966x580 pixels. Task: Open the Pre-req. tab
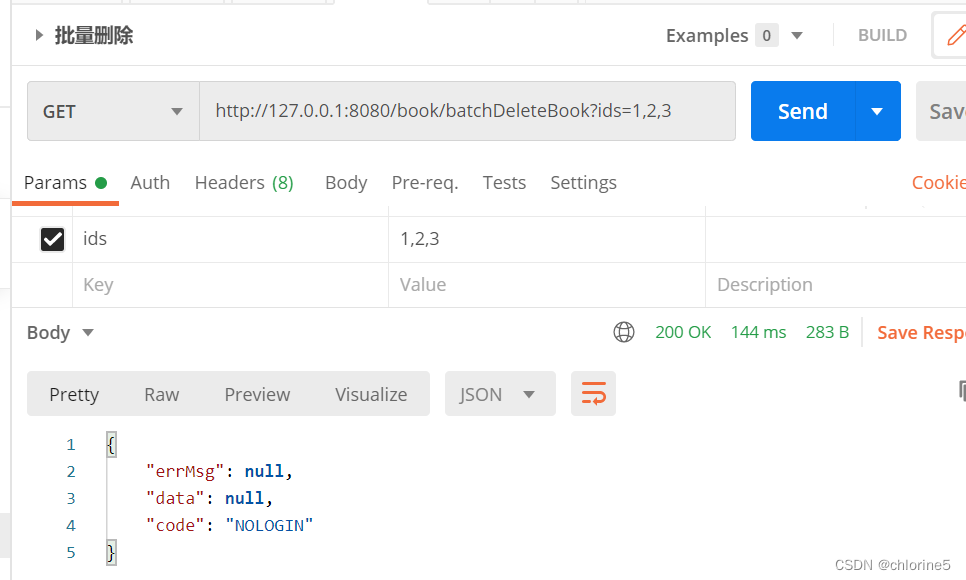click(425, 183)
